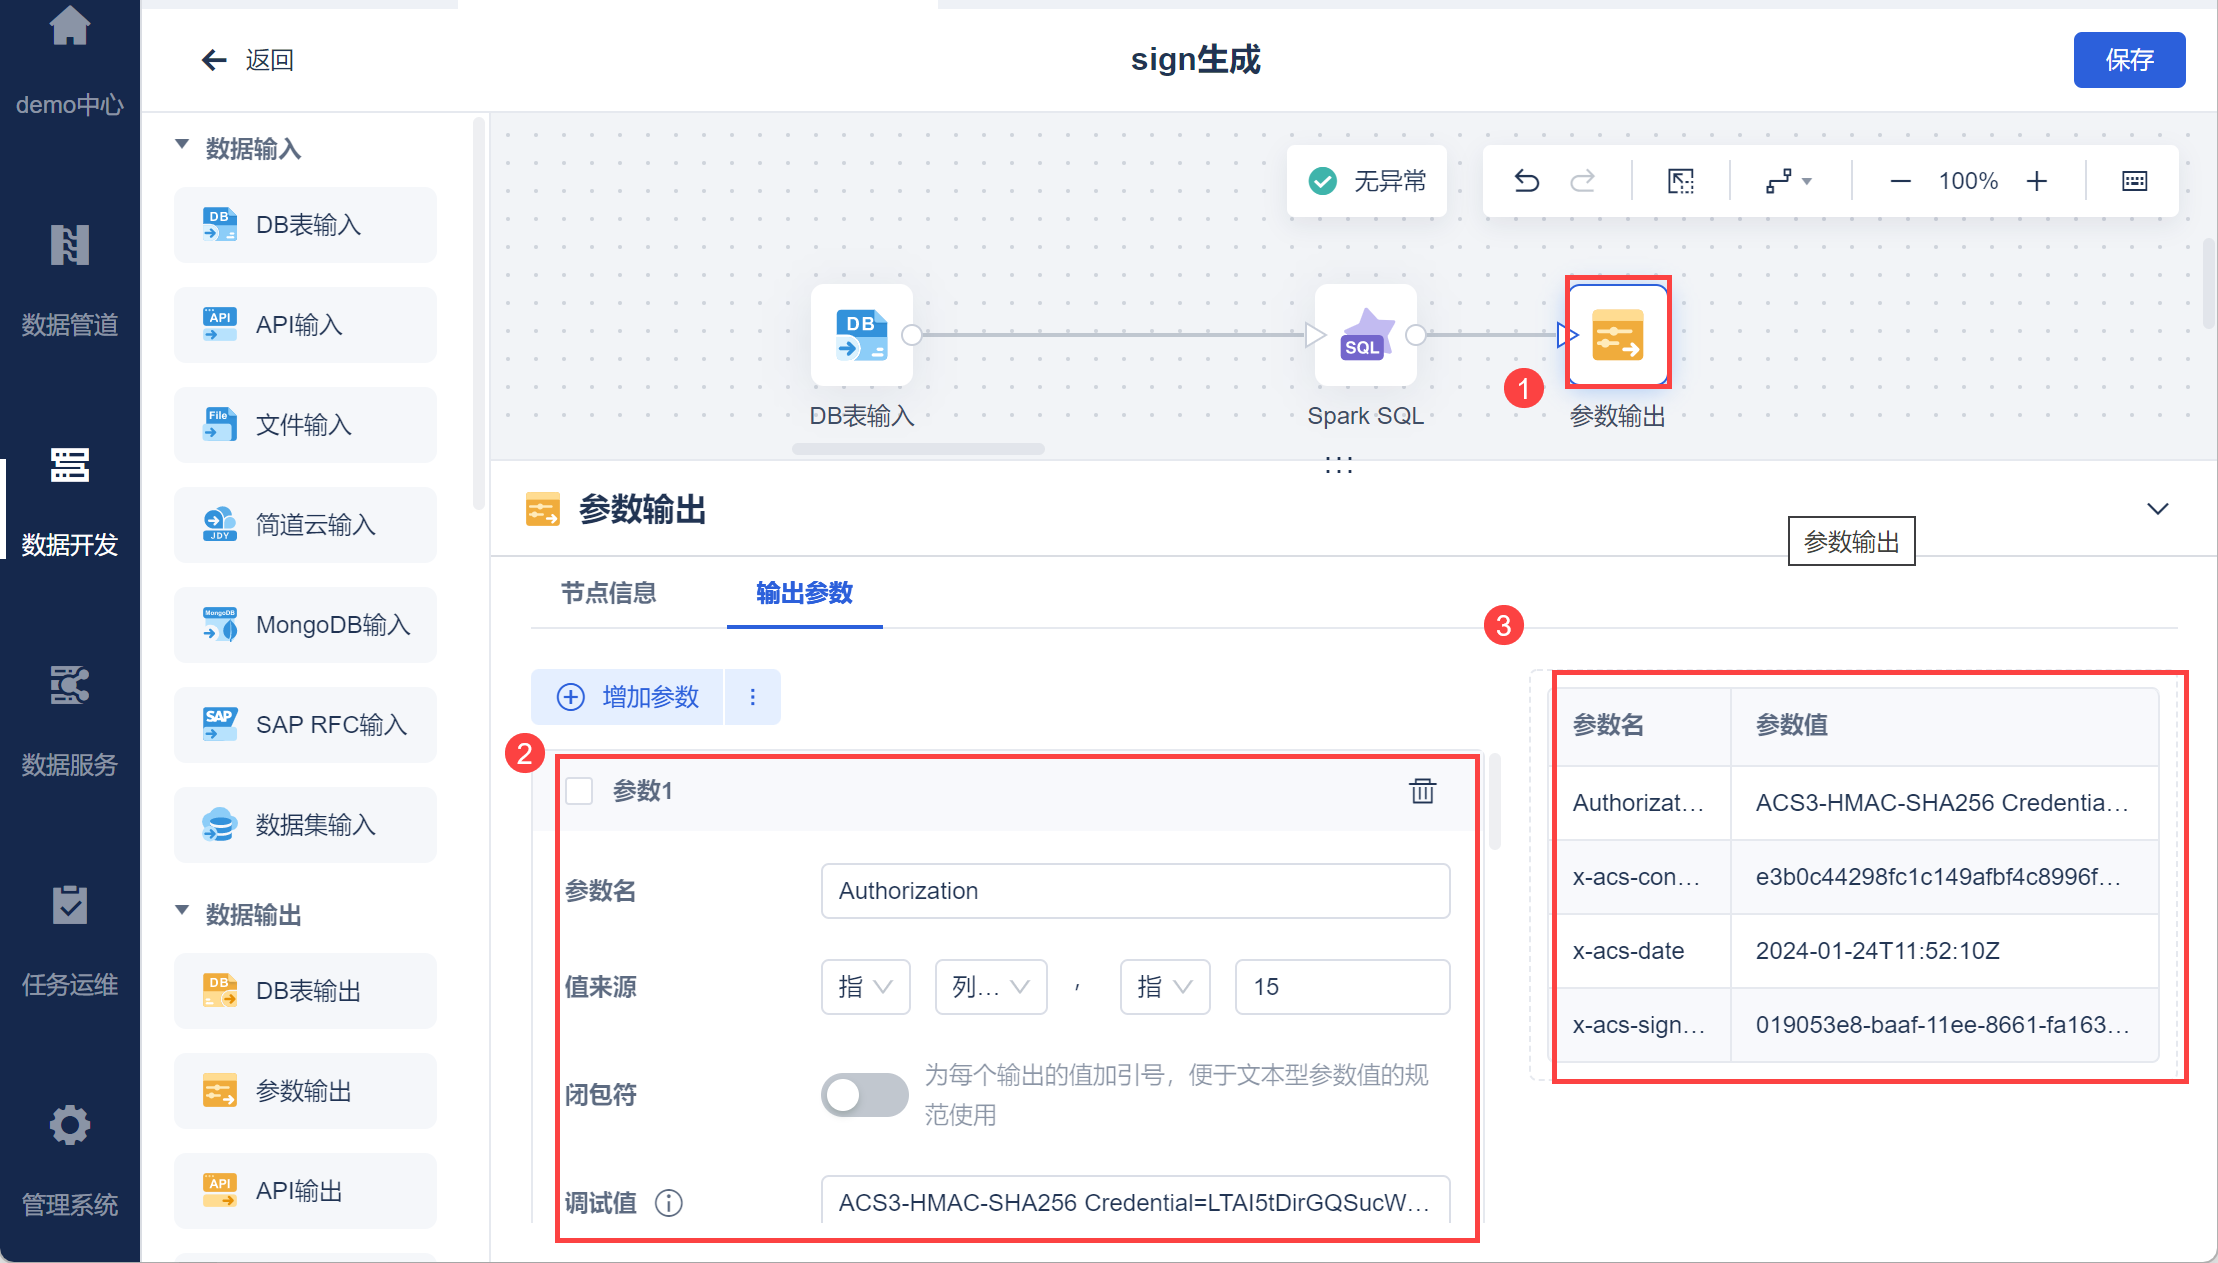Click the 增加参数 button
Screen dimensions: 2218x1263
[628, 697]
